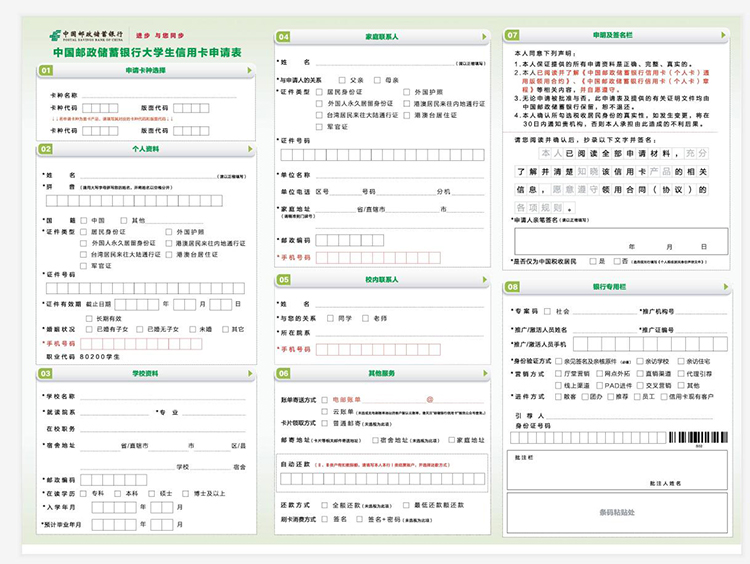Click the 家庭联系人 邮政编码 boxes
The width and height of the screenshot is (750, 564).
click(x=350, y=240)
